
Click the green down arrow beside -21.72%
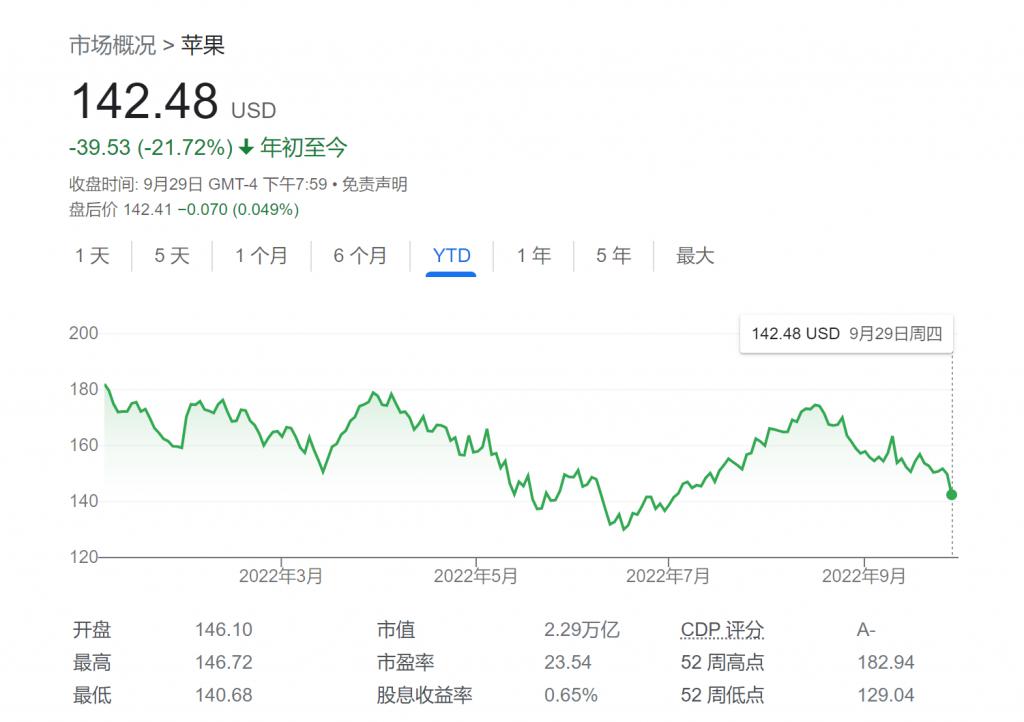[x=246, y=148]
